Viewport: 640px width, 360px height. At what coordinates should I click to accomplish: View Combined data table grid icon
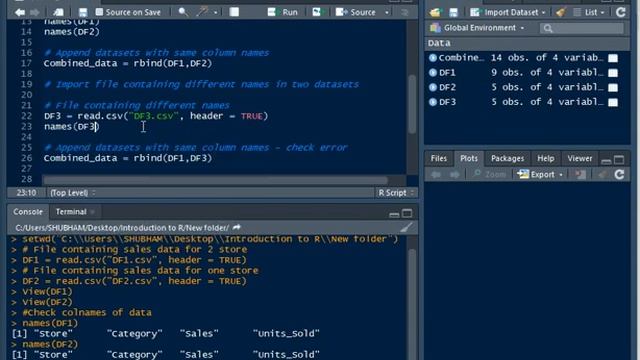pos(613,58)
